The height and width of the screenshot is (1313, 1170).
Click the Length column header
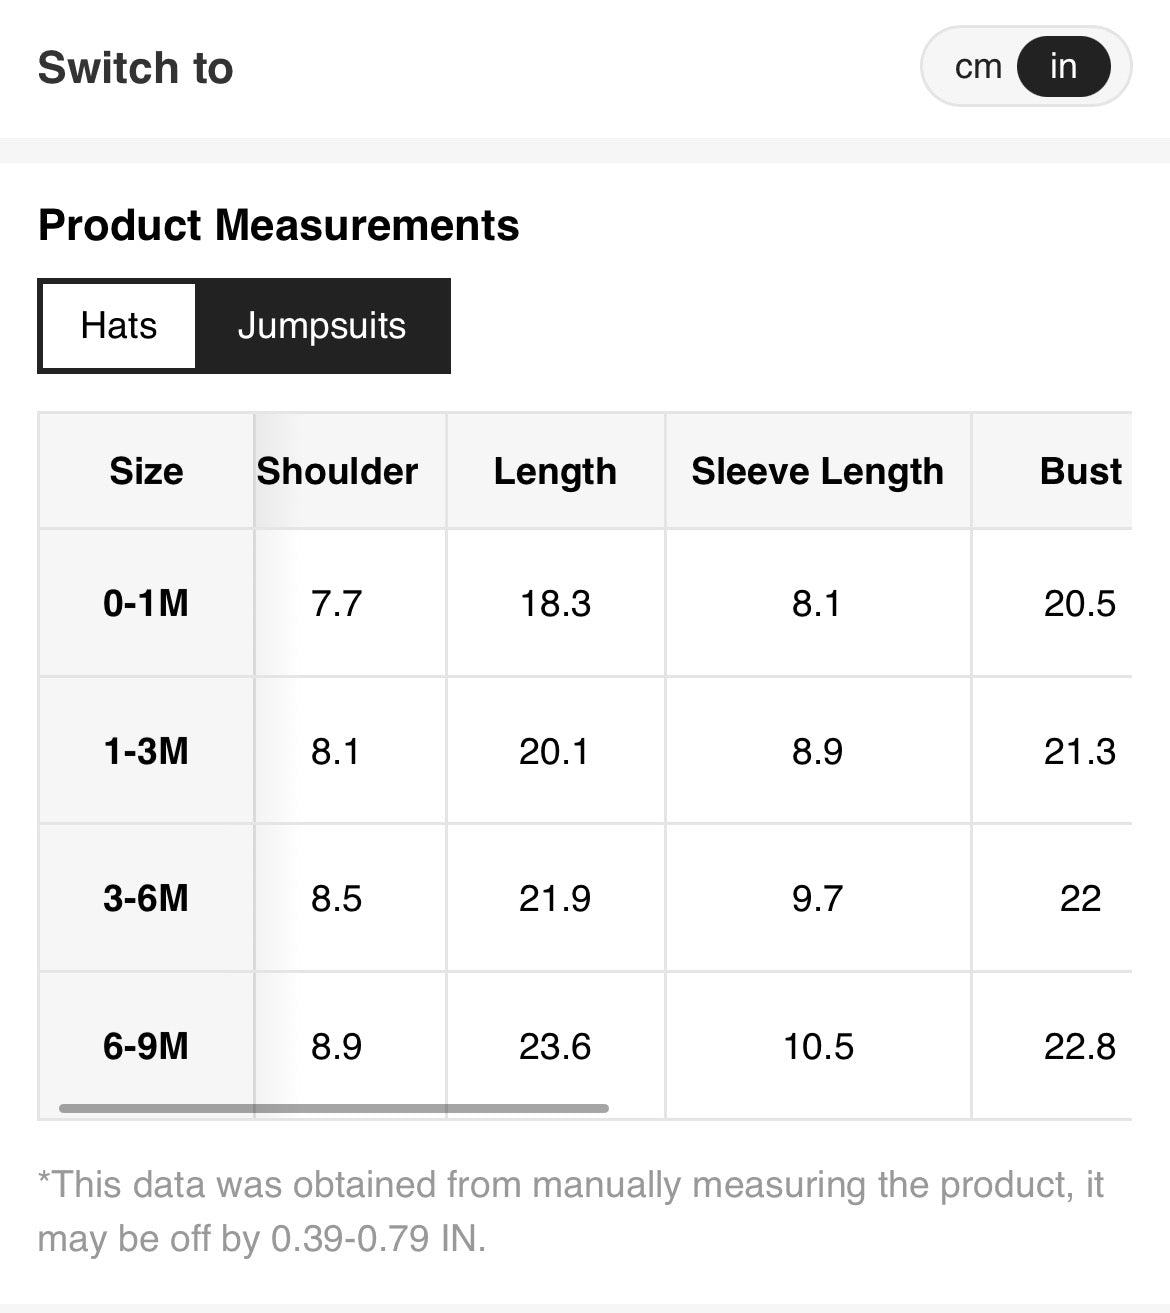555,471
